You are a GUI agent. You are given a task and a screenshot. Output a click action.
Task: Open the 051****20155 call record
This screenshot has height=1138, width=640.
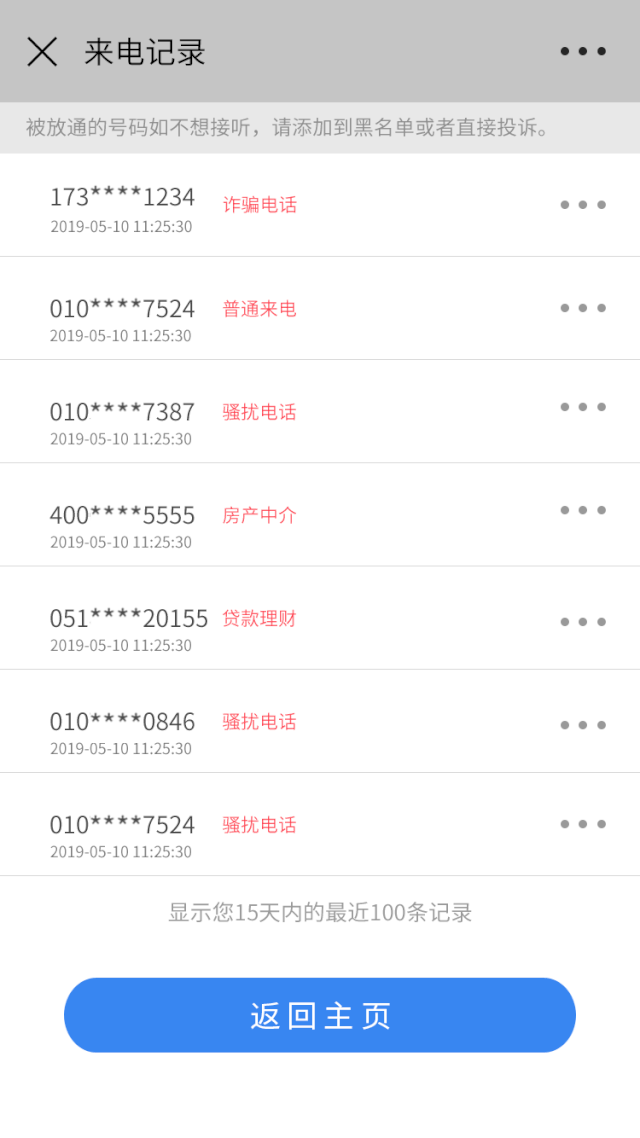pyautogui.click(x=129, y=619)
